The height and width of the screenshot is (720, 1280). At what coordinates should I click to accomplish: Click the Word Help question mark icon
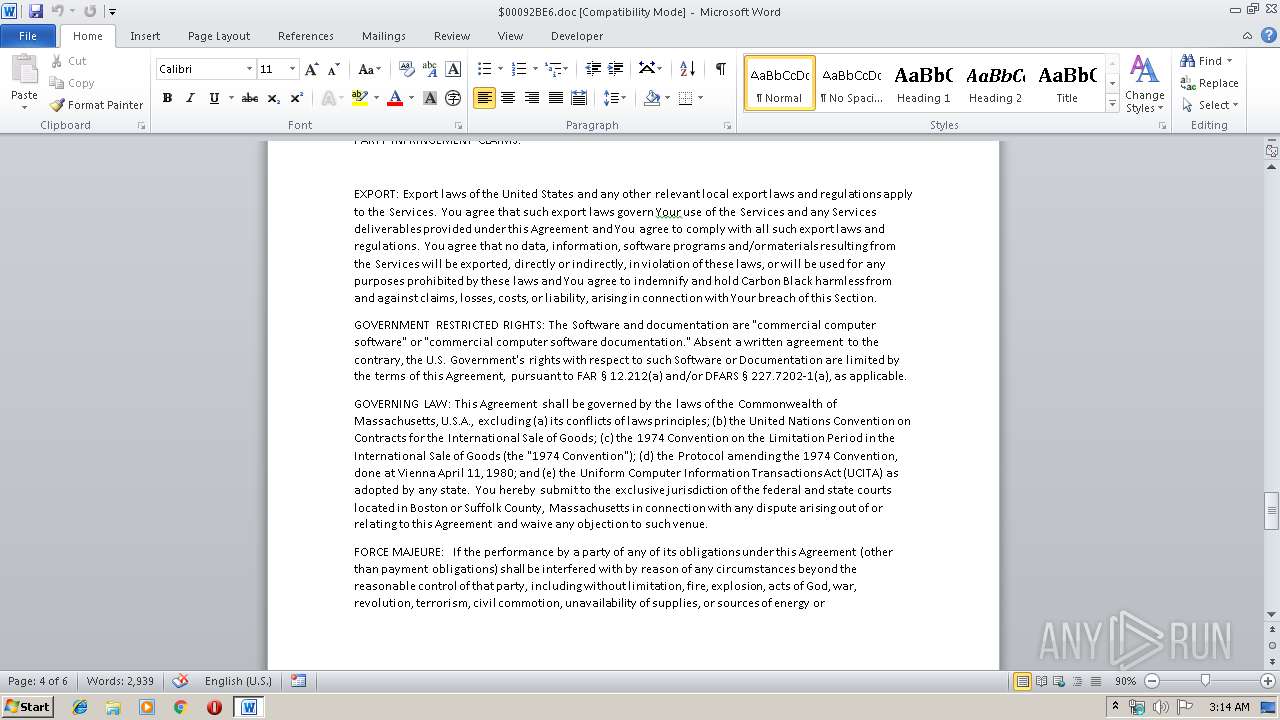point(1270,36)
